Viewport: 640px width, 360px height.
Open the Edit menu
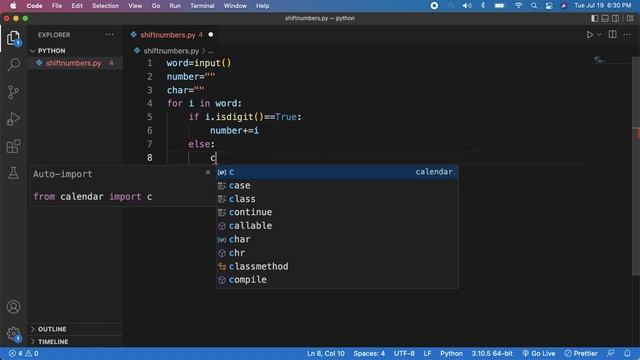(x=77, y=6)
